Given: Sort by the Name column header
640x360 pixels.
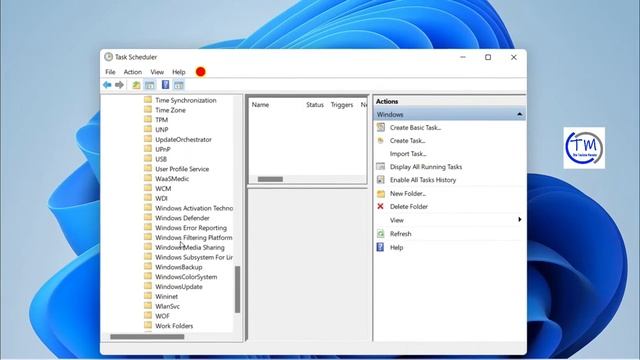Looking at the screenshot, I should click(x=260, y=105).
